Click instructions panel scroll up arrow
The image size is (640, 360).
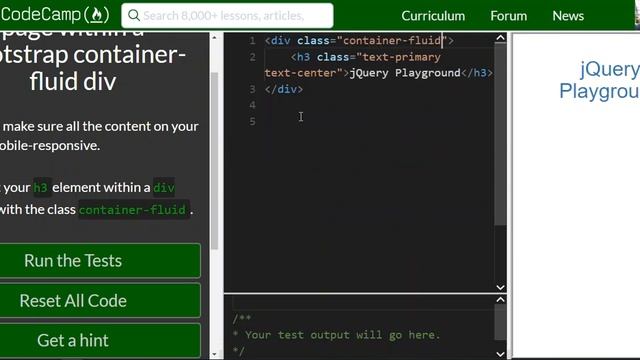214,37
